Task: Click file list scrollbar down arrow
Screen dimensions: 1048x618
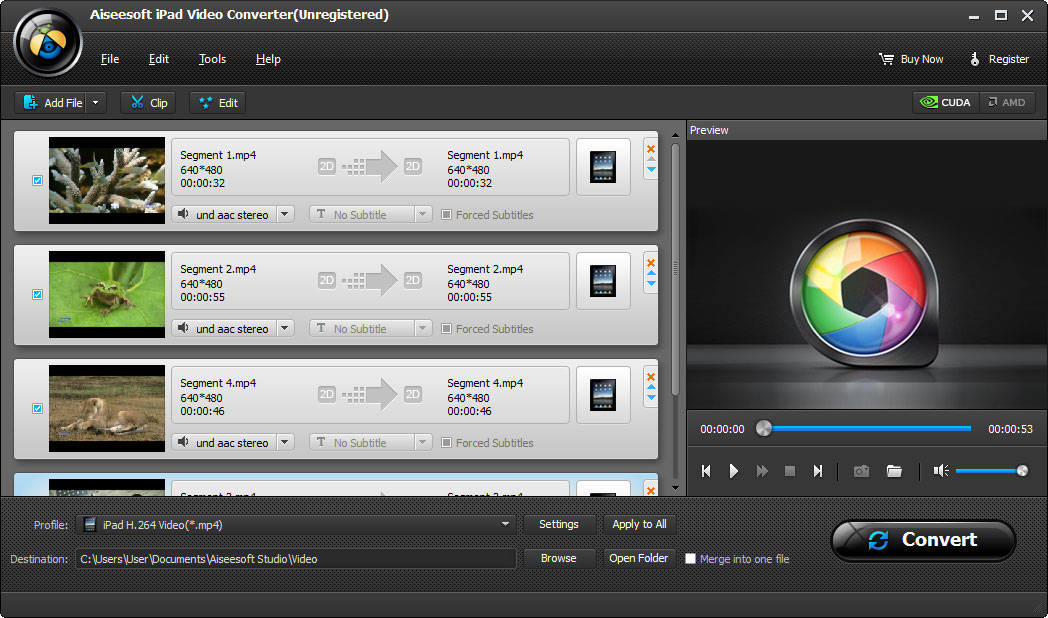Action: pyautogui.click(x=675, y=488)
